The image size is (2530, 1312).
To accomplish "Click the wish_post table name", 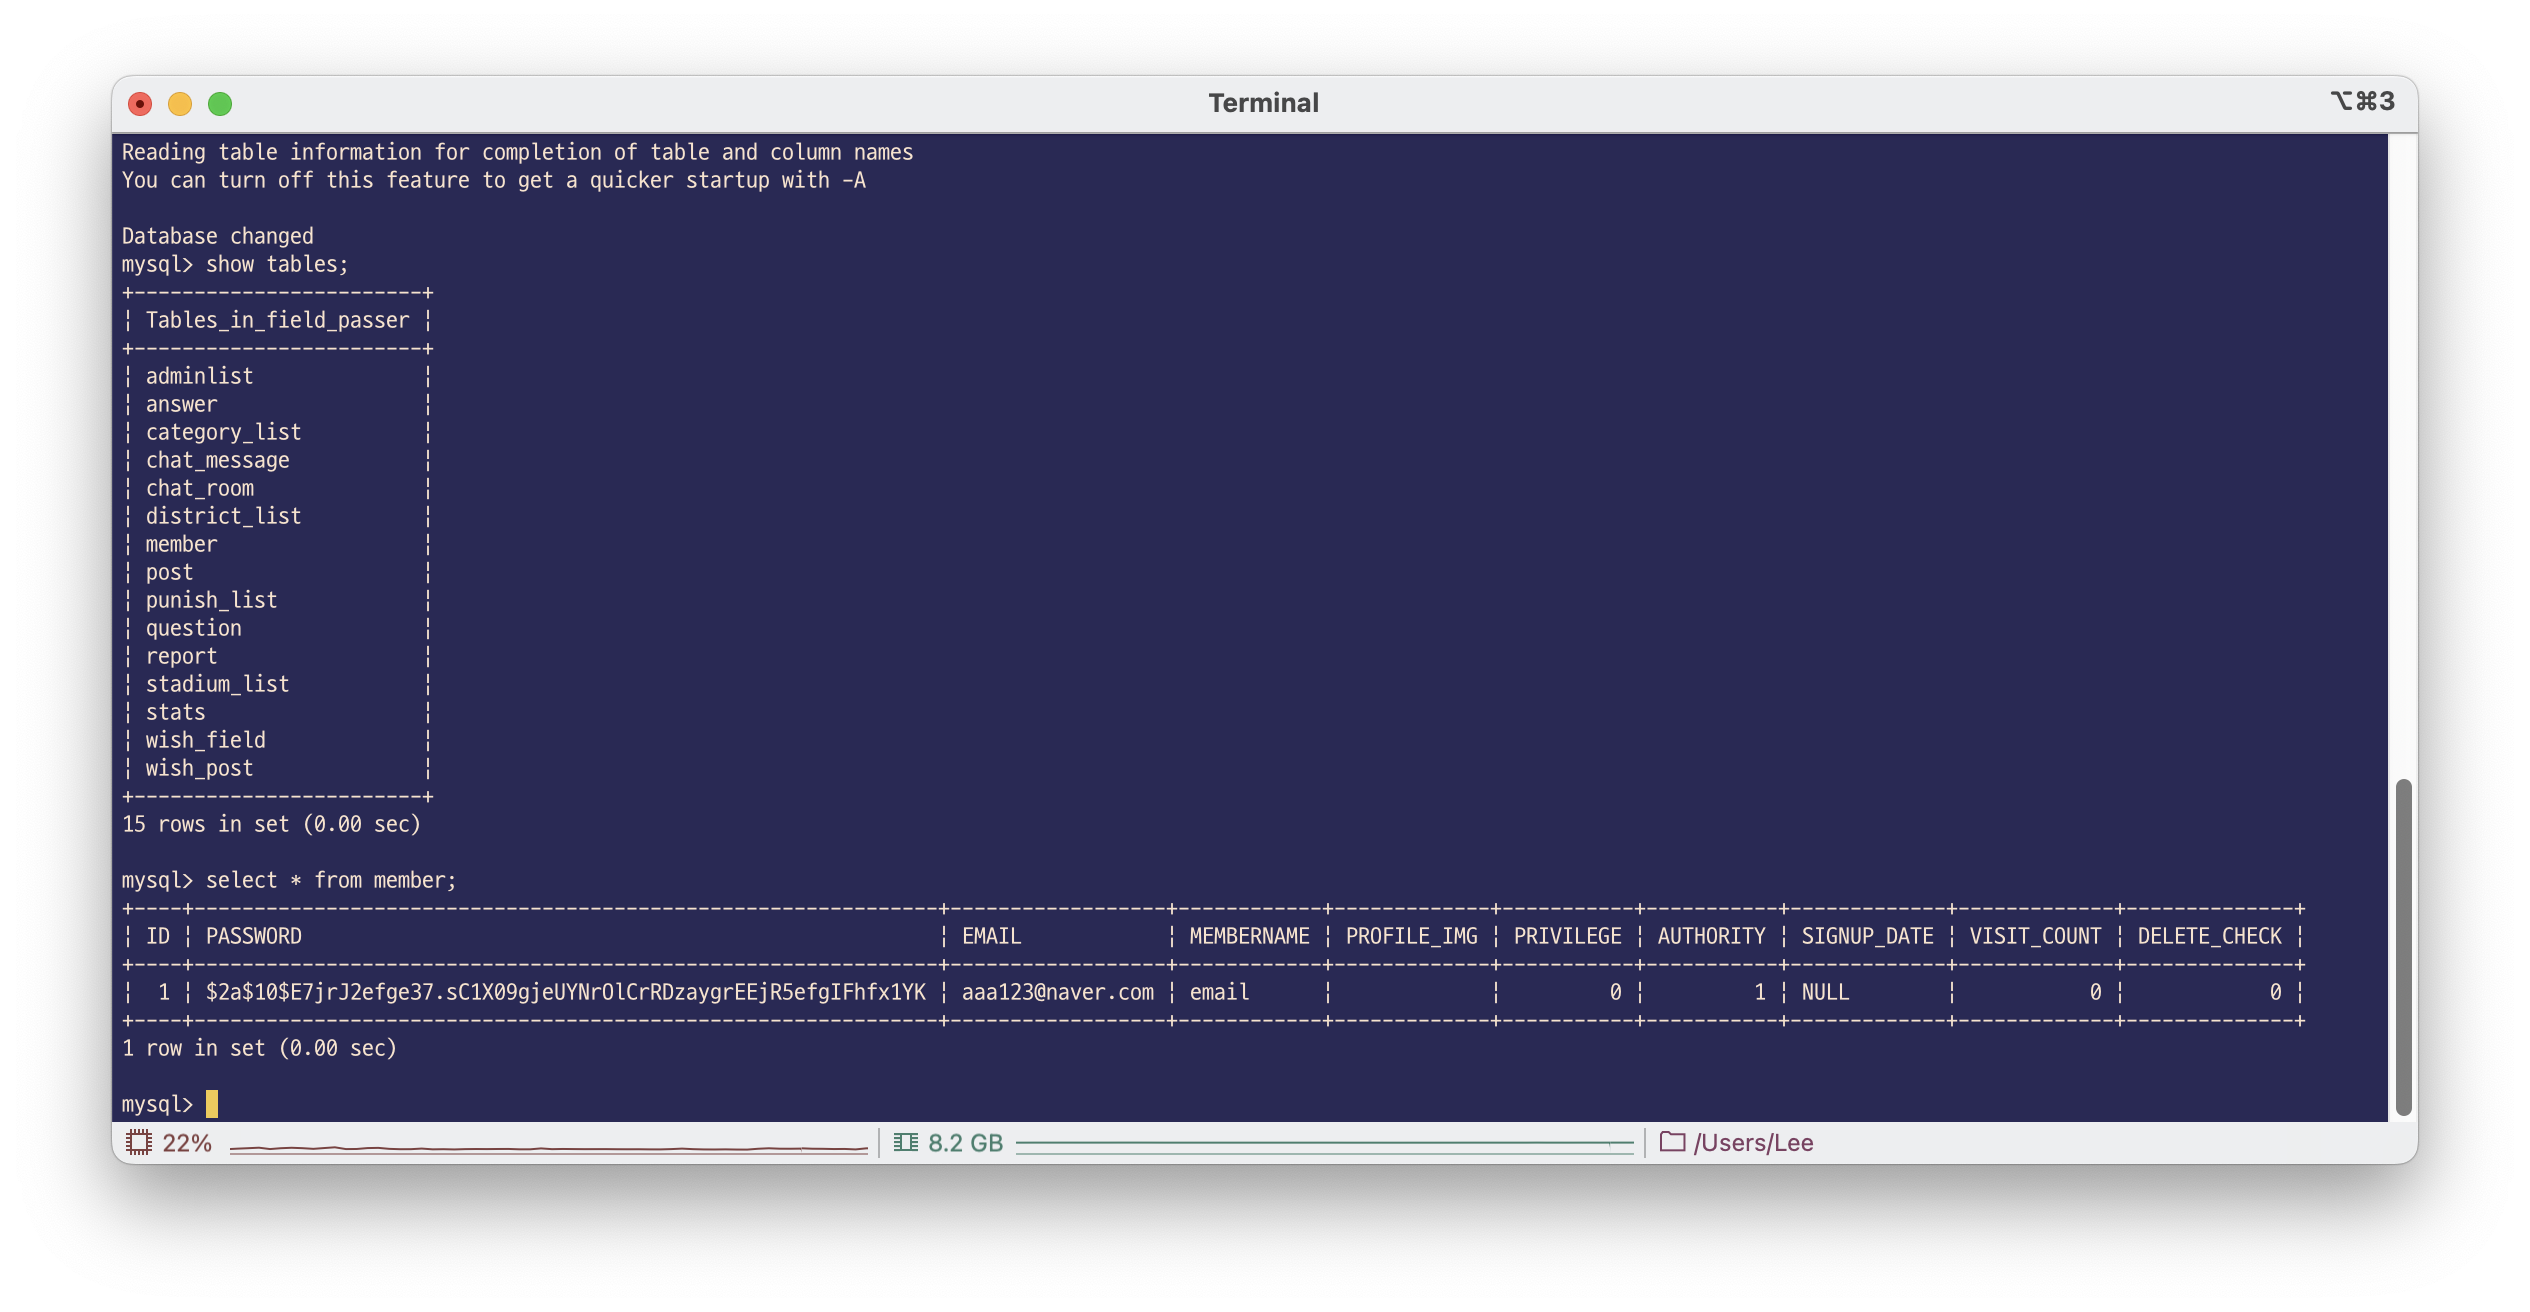I will click(199, 768).
